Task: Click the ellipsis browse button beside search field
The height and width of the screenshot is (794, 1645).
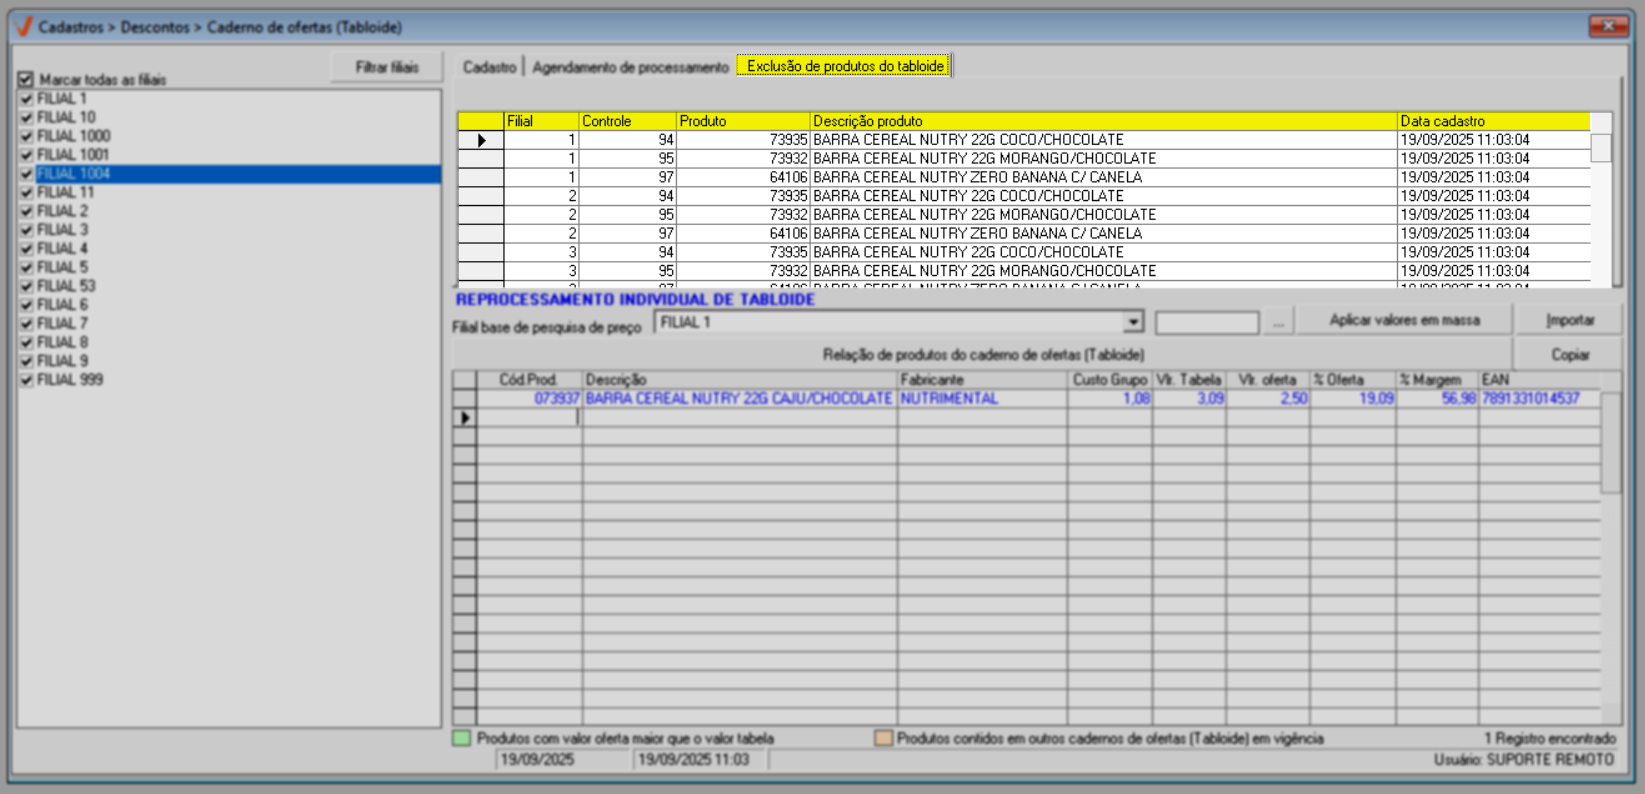Action: [x=1278, y=322]
